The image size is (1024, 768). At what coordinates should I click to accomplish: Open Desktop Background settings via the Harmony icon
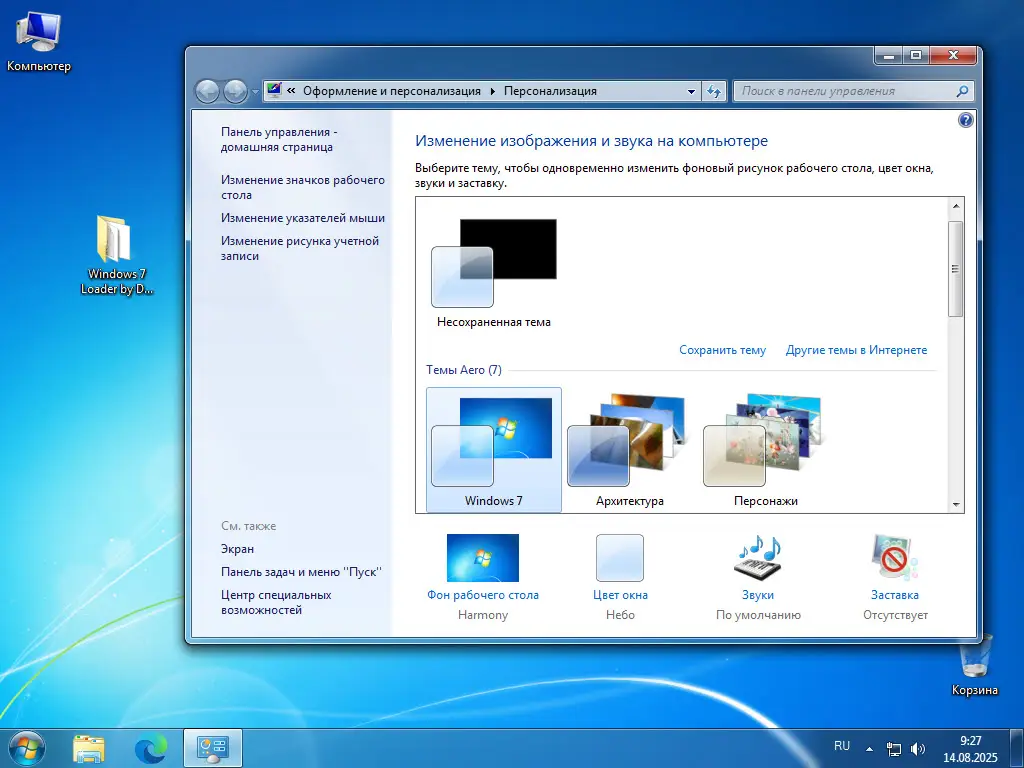pyautogui.click(x=483, y=557)
